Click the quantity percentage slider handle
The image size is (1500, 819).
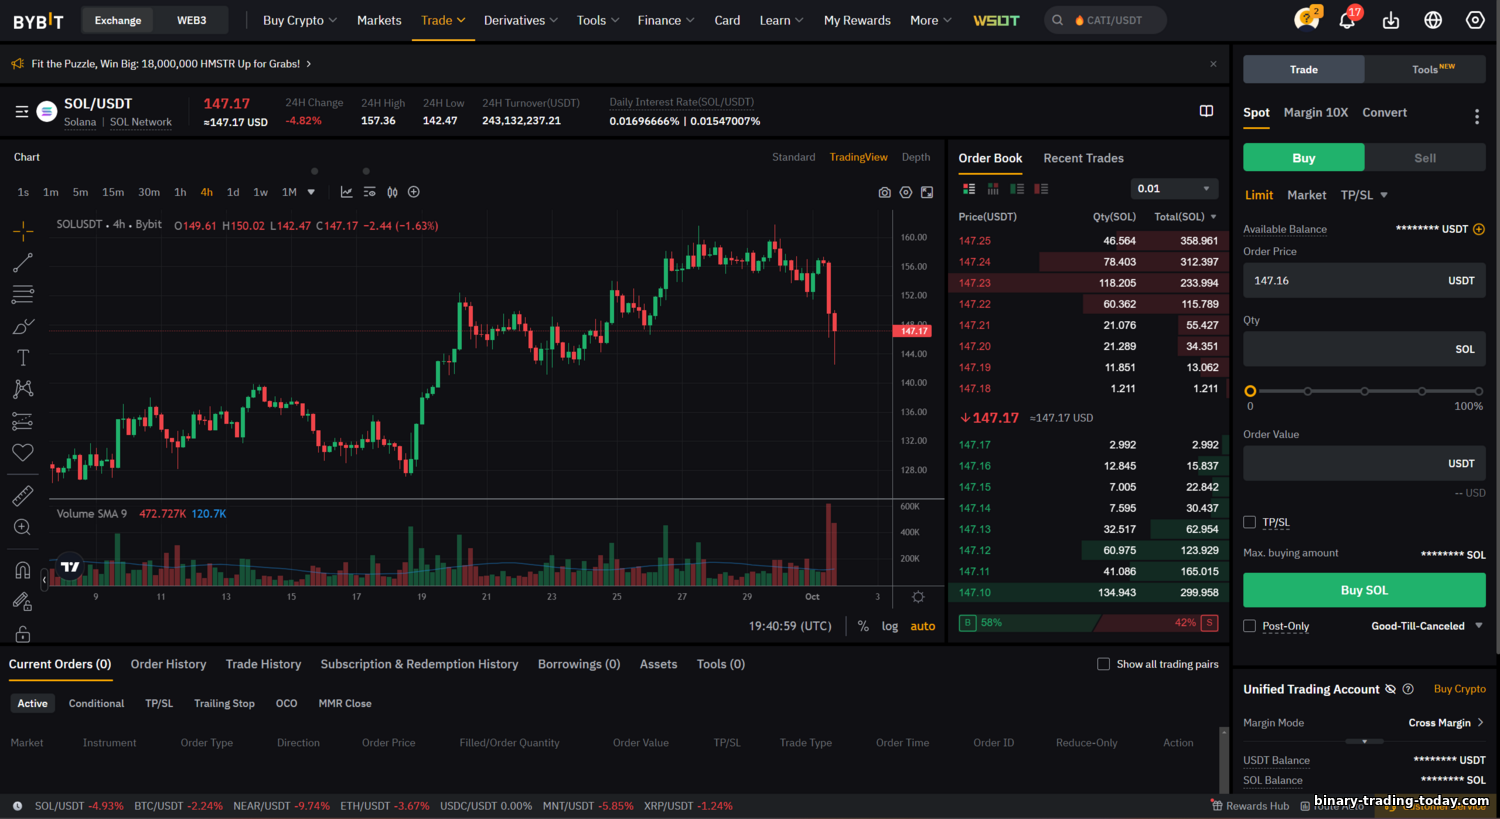tap(1250, 391)
